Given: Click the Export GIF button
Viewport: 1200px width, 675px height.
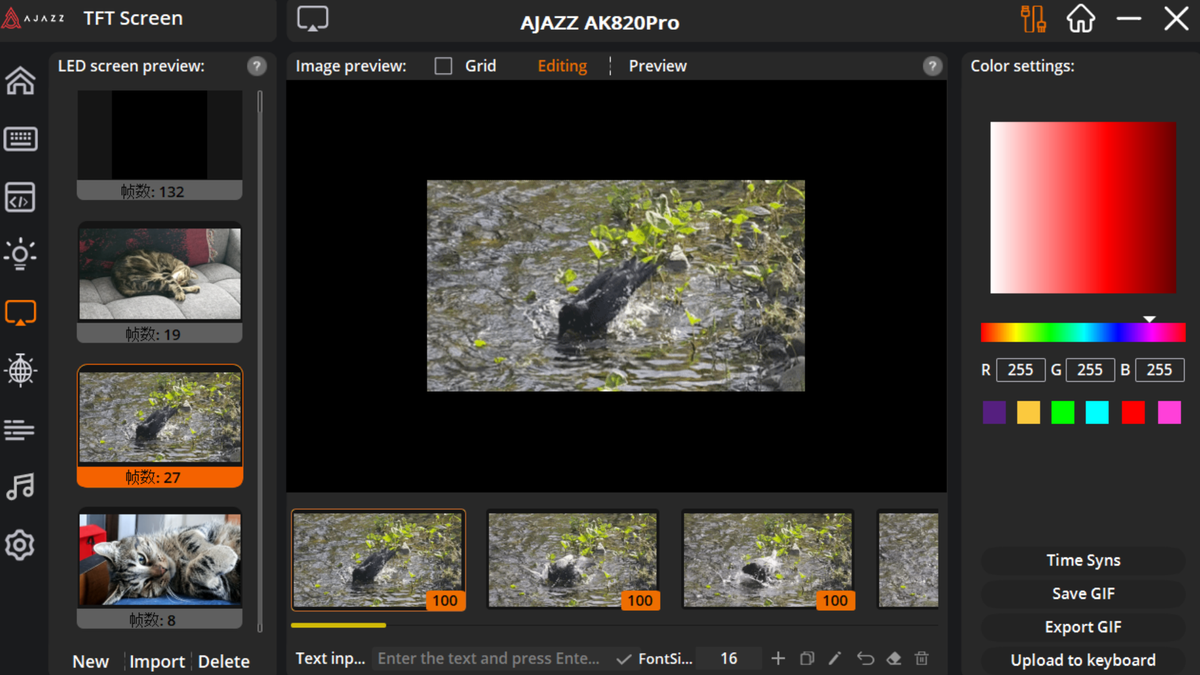Looking at the screenshot, I should (1082, 627).
